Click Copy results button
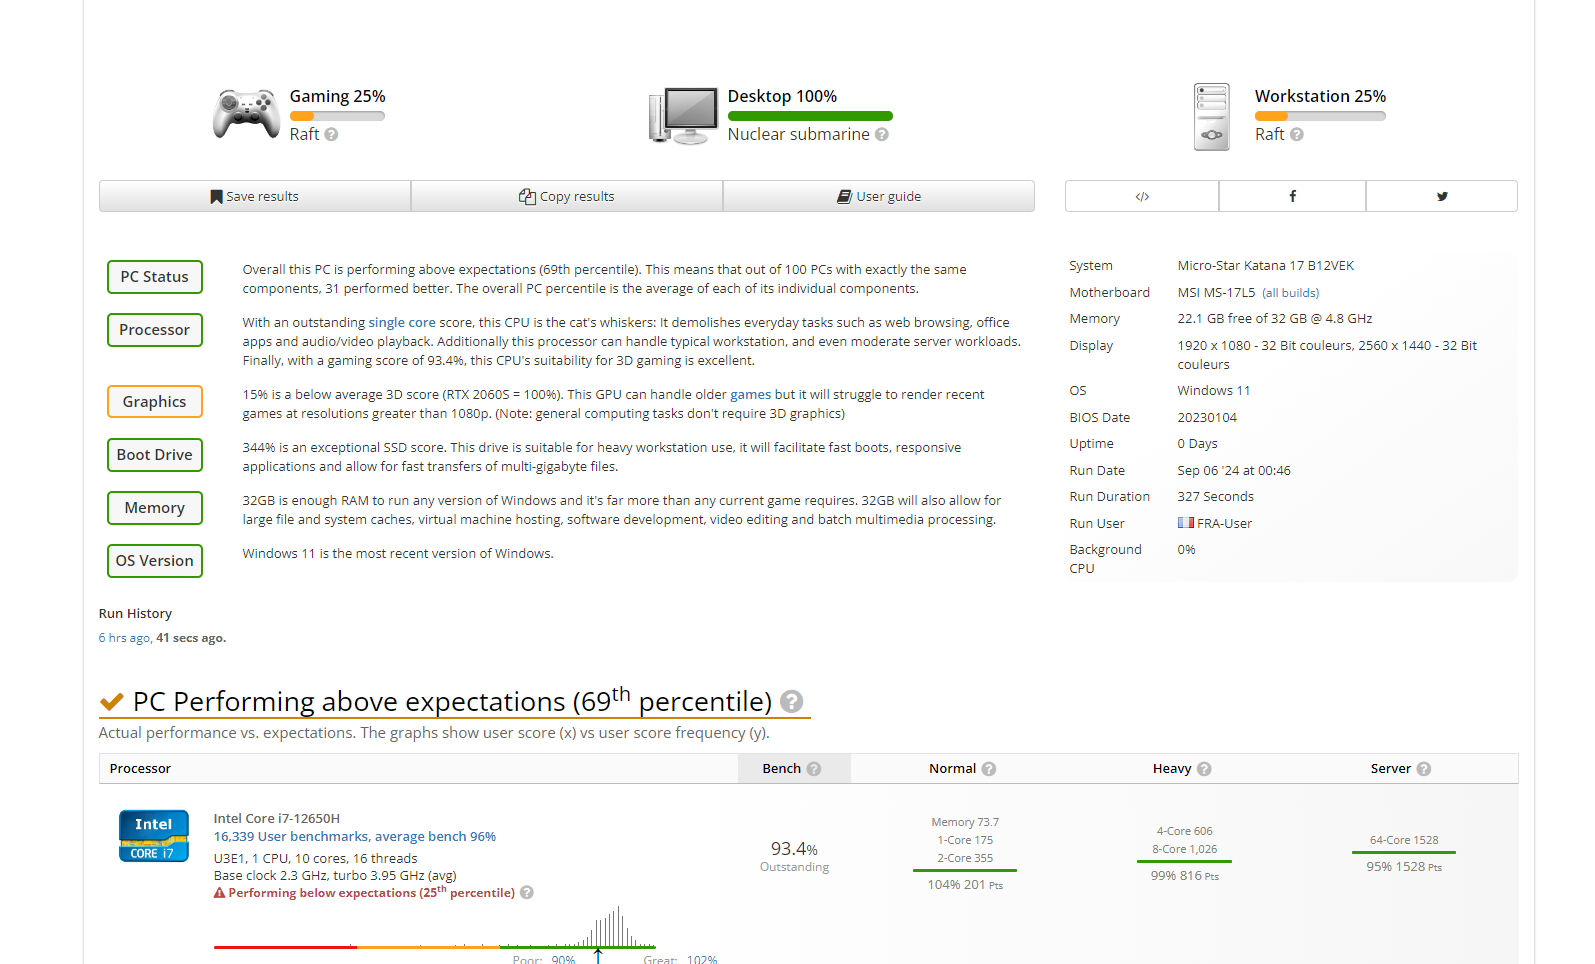1595x964 pixels. [567, 196]
